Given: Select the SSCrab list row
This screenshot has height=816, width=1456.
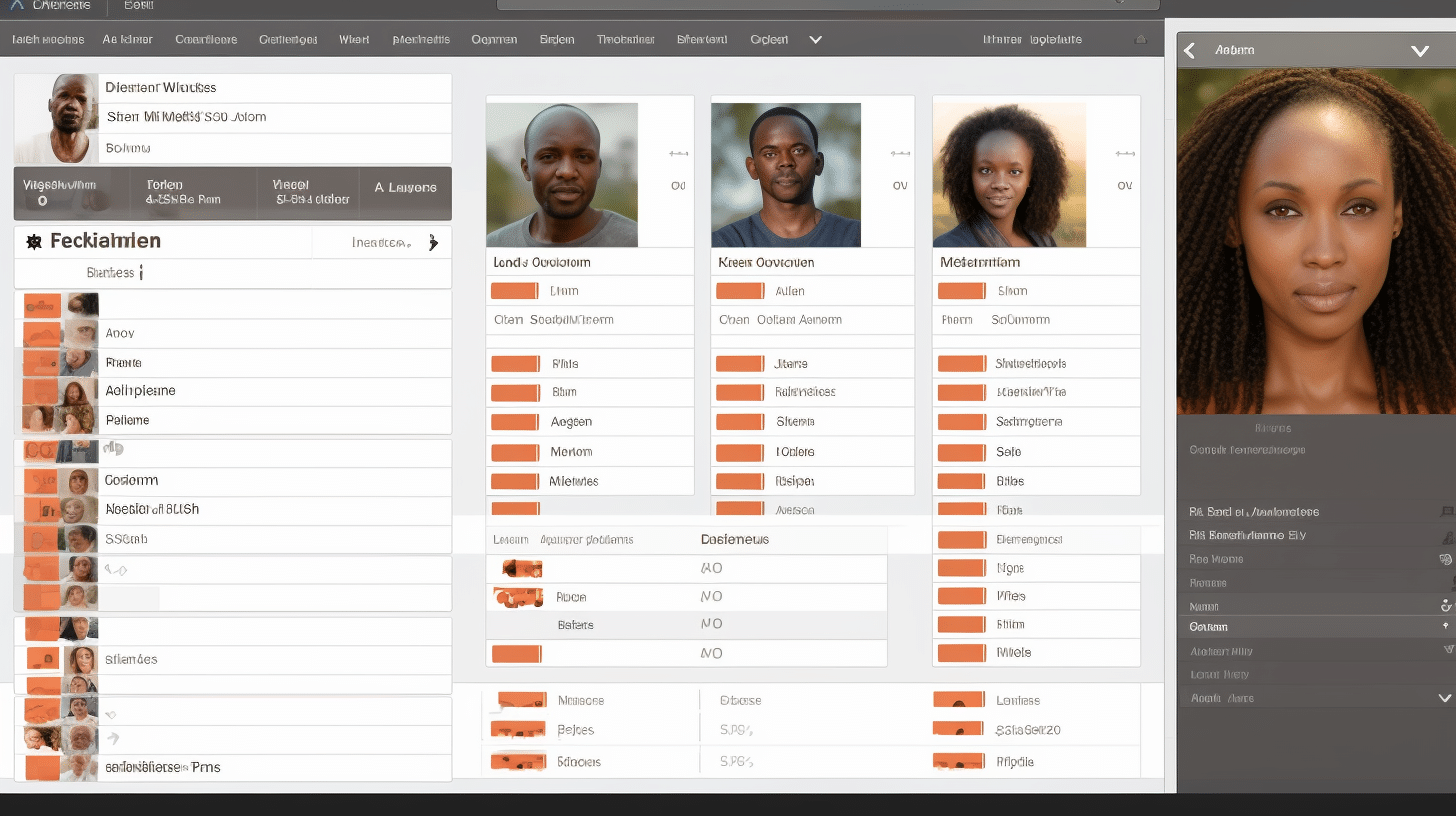Looking at the screenshot, I should pos(233,540).
